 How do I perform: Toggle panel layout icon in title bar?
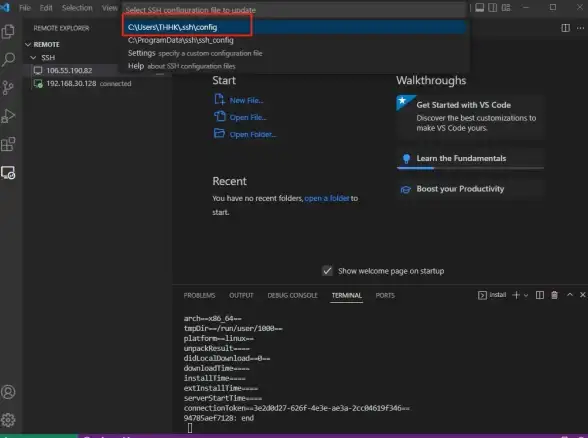pyautogui.click(x=480, y=8)
